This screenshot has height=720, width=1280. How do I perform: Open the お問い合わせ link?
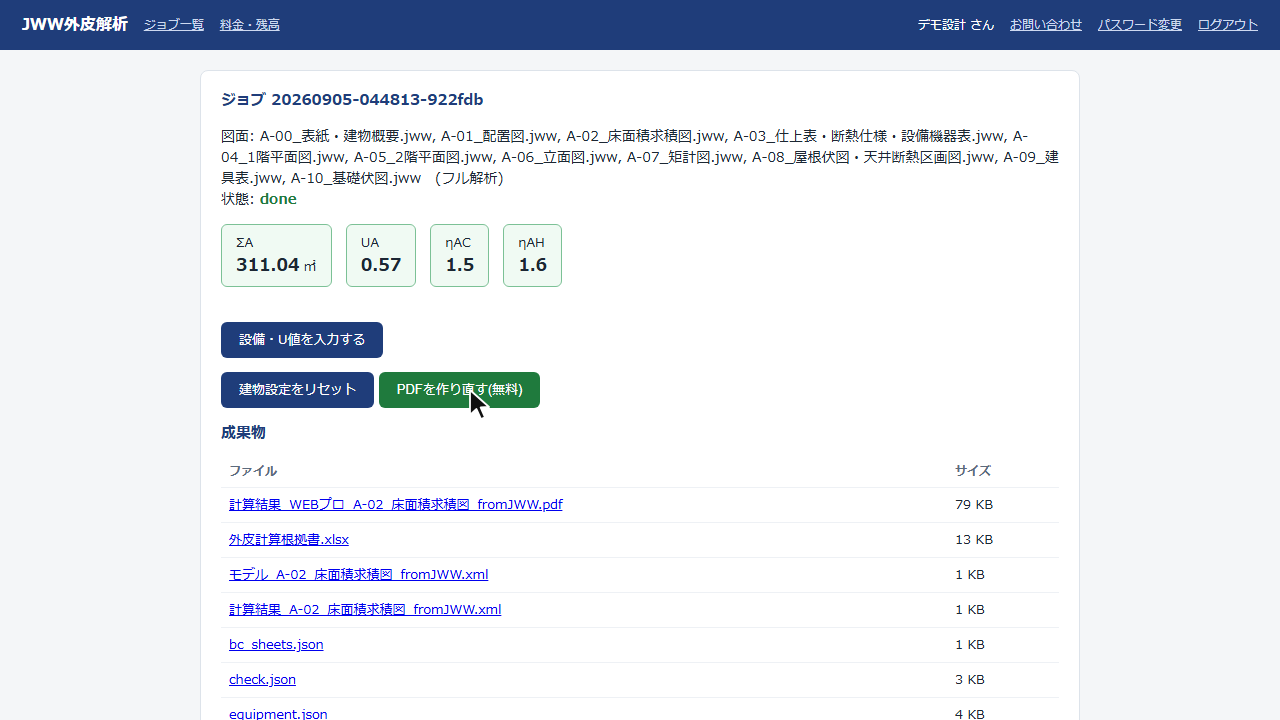coord(1046,25)
